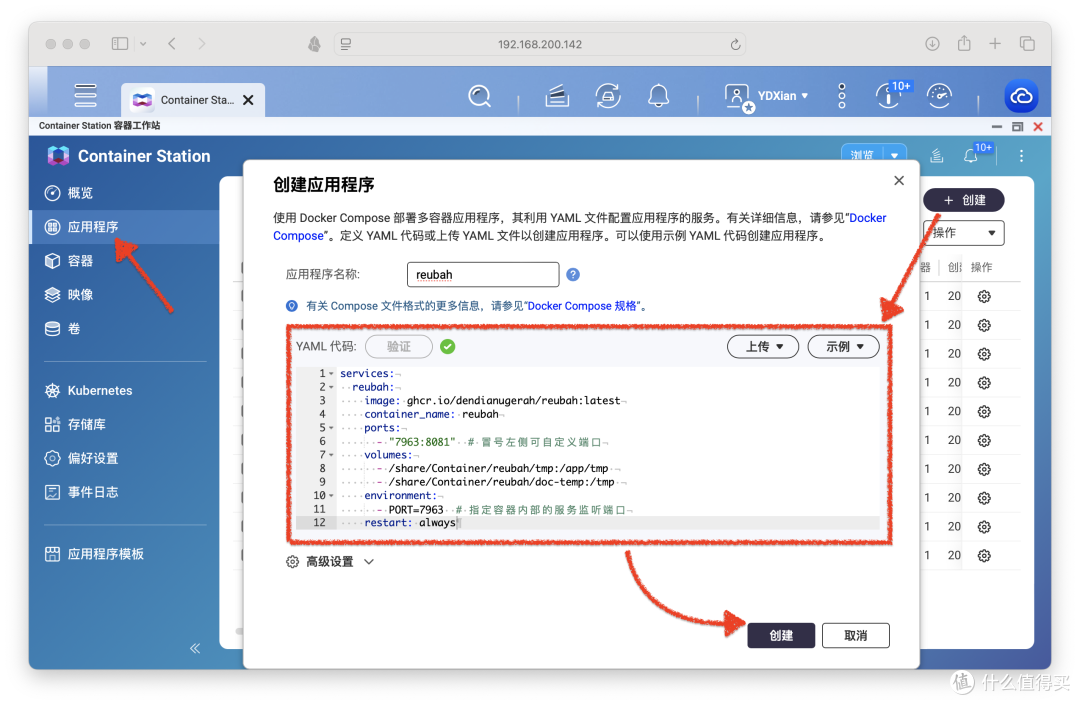This screenshot has width=1080, height=705.
Task: Open 应用程序模板 in the sidebar
Action: (x=124, y=554)
